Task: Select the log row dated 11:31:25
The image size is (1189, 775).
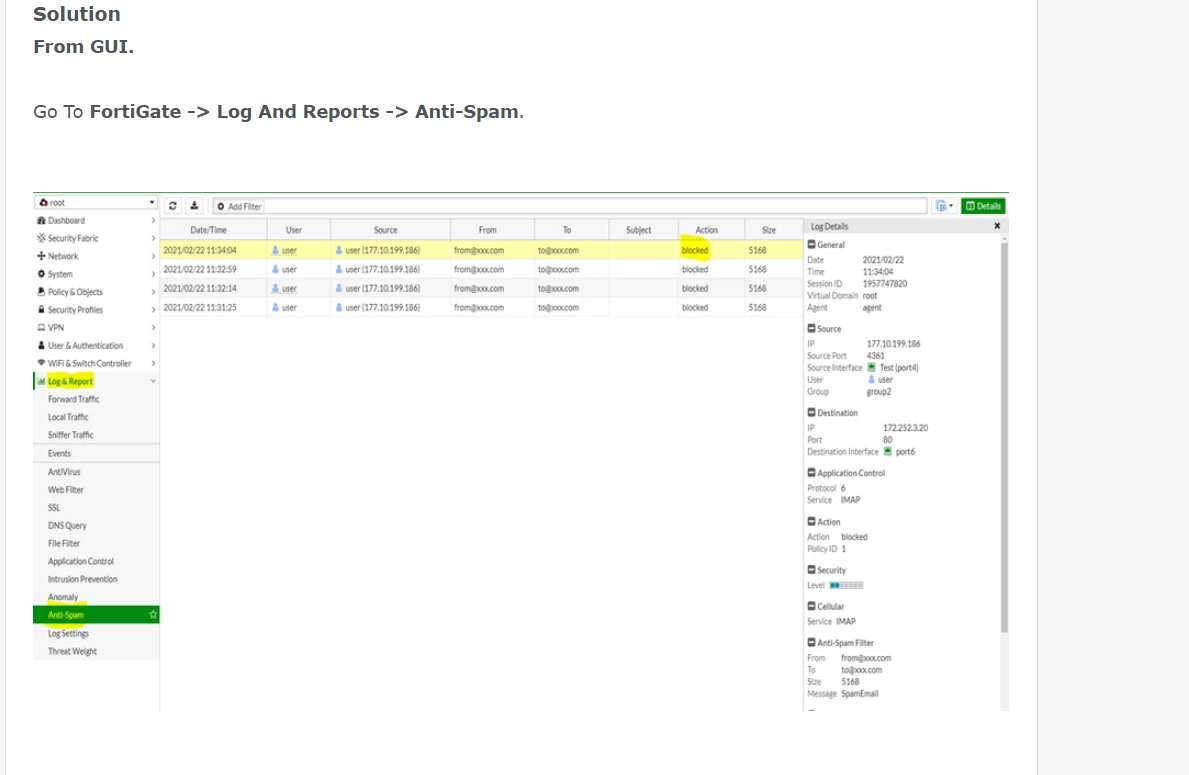Action: click(482, 308)
